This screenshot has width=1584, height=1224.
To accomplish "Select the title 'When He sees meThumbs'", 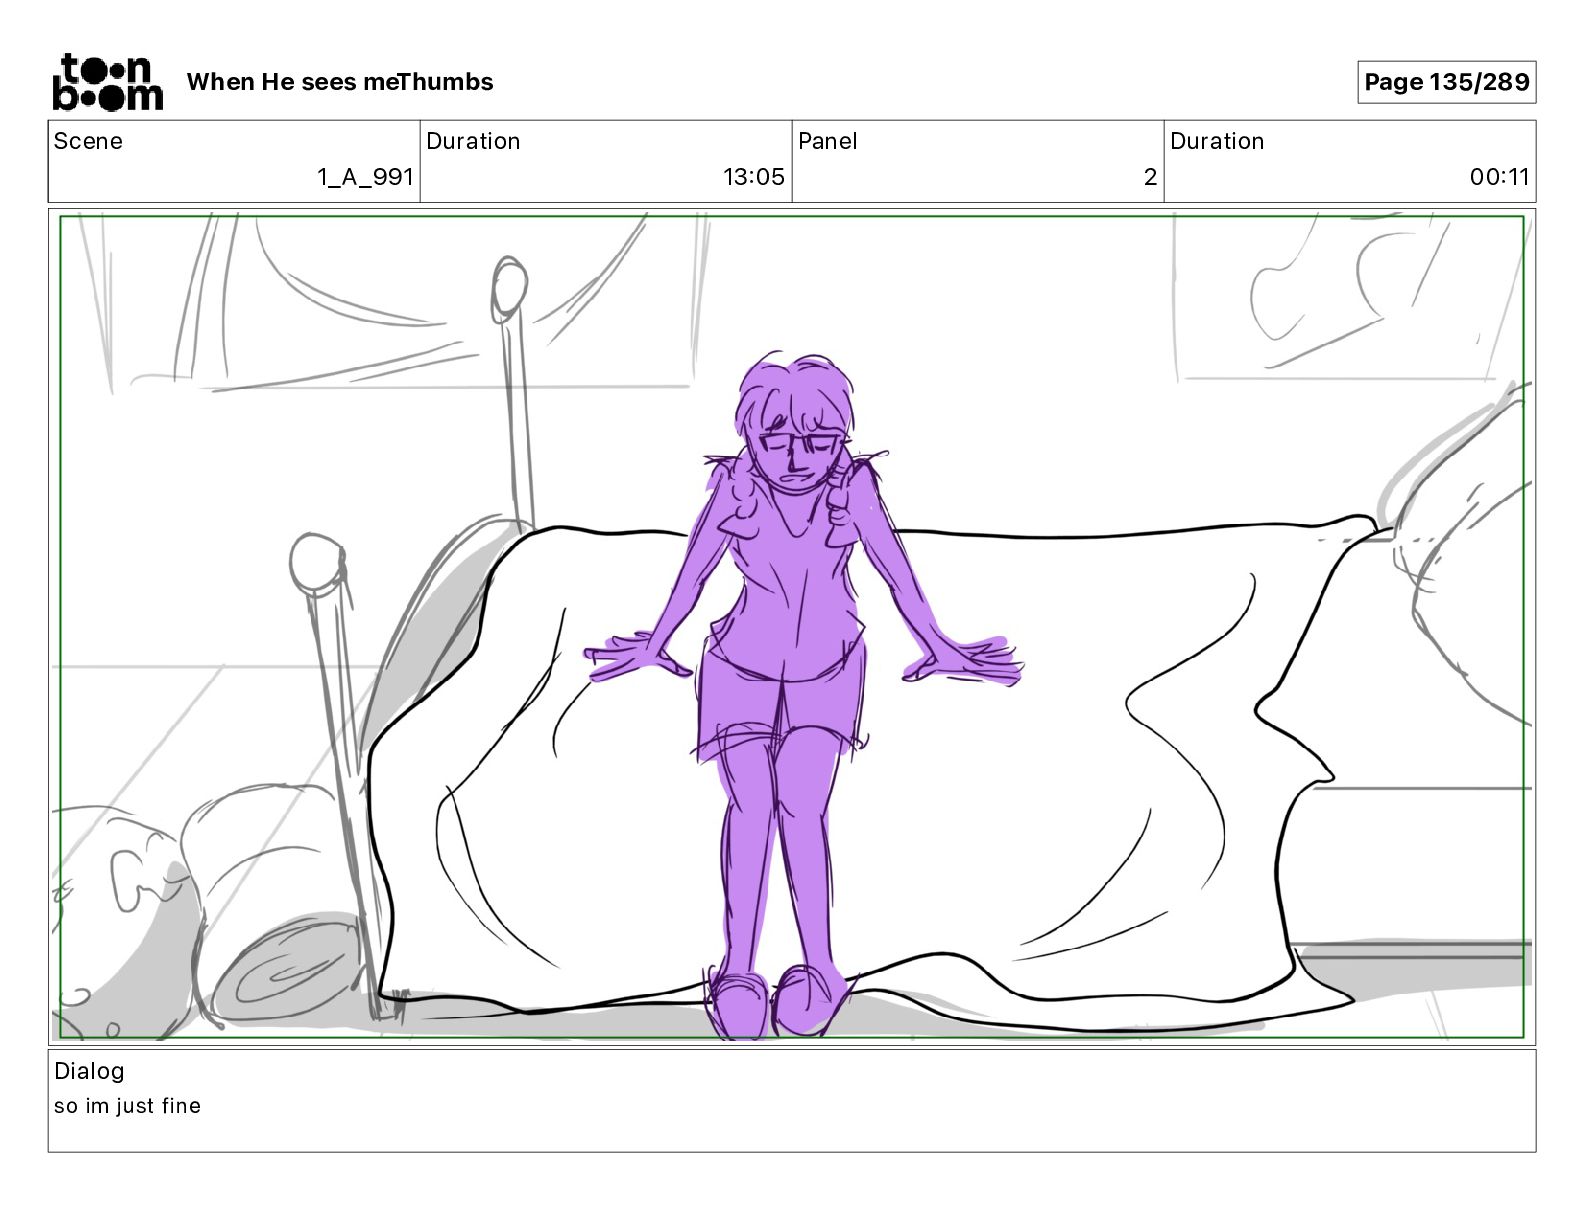I will pos(340,82).
